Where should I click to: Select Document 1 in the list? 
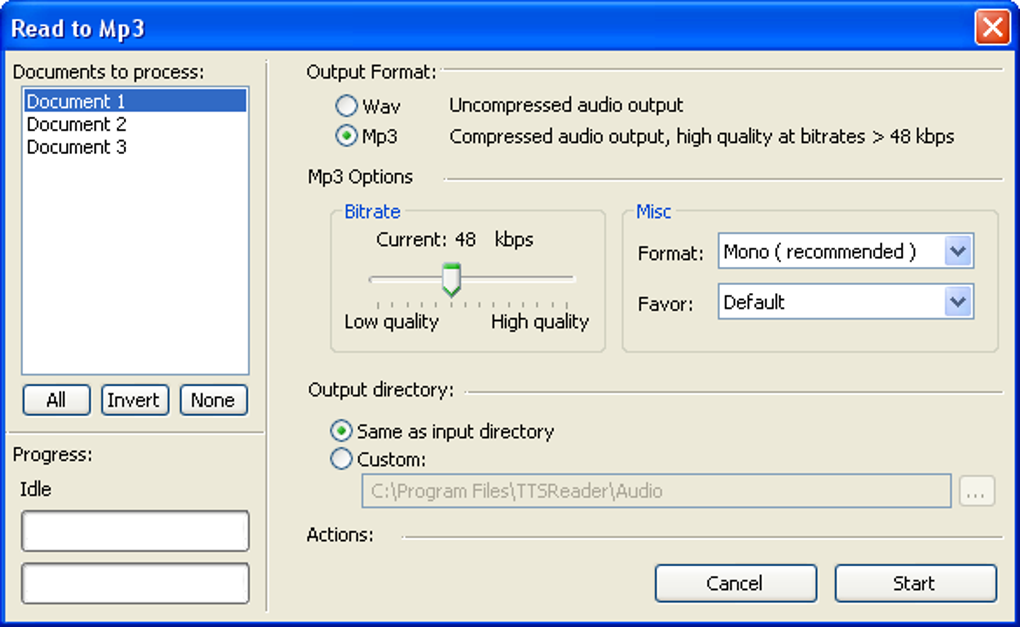pos(135,101)
